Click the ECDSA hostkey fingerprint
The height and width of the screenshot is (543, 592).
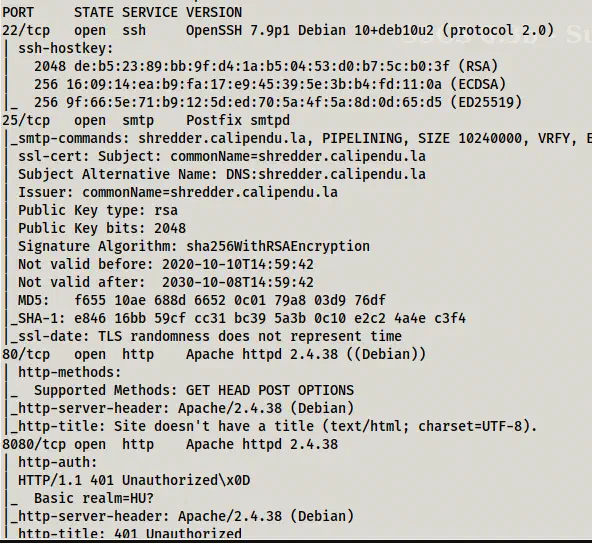click(254, 85)
